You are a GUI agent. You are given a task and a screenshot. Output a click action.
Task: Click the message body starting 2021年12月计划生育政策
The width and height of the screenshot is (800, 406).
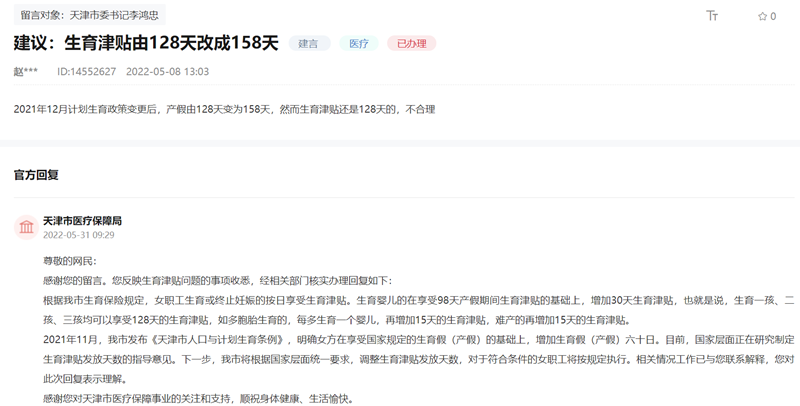click(x=224, y=109)
